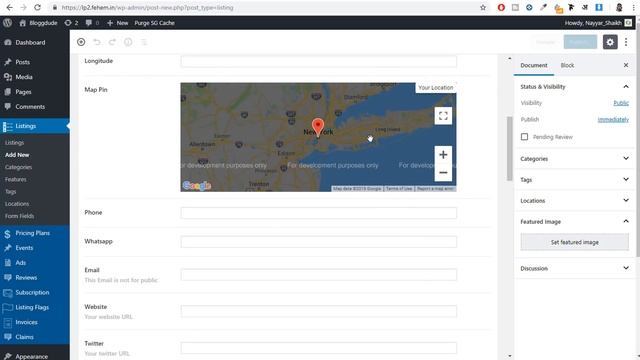
Task: Open comments bubble in admin bar
Action: coord(92,23)
